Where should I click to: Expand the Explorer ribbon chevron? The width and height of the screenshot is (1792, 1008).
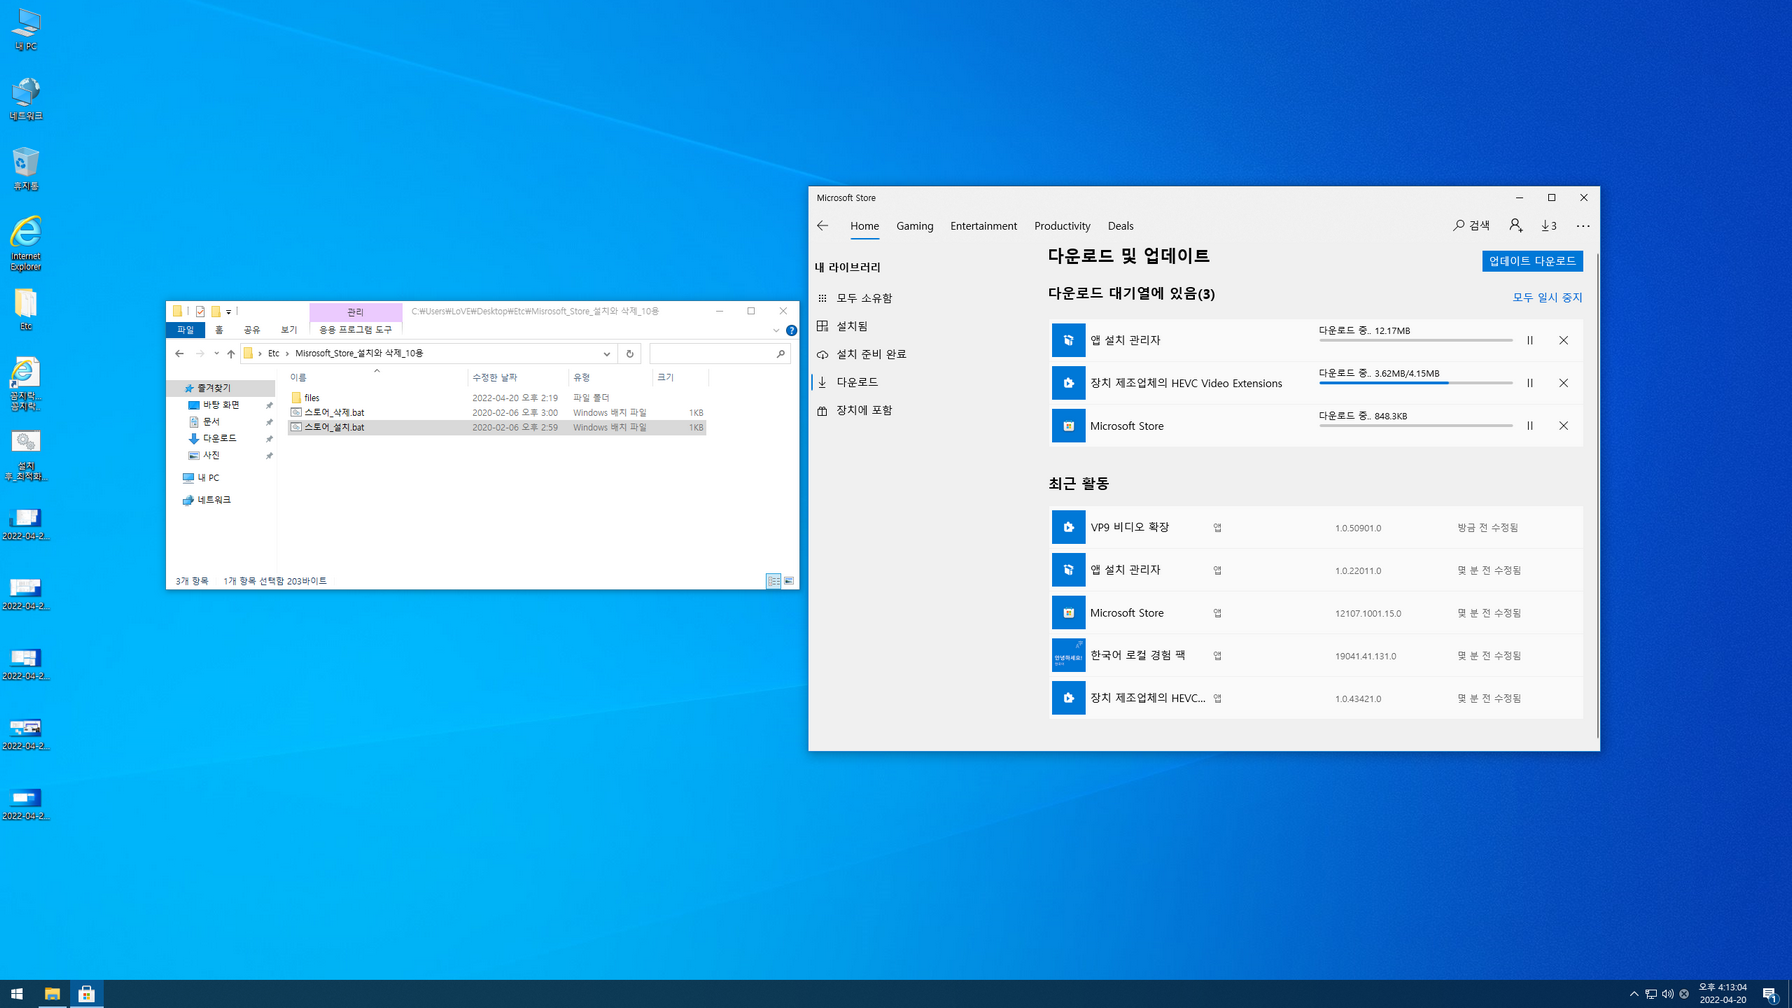point(776,330)
